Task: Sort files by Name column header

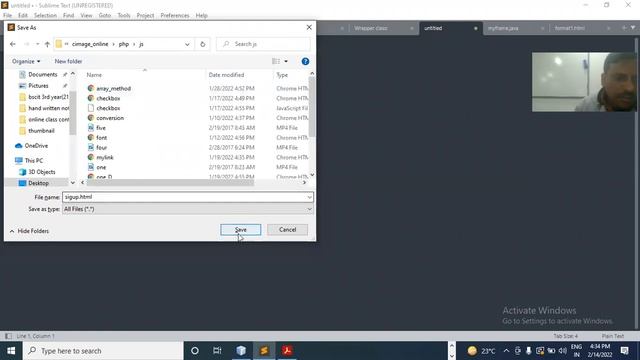Action: 94,75
